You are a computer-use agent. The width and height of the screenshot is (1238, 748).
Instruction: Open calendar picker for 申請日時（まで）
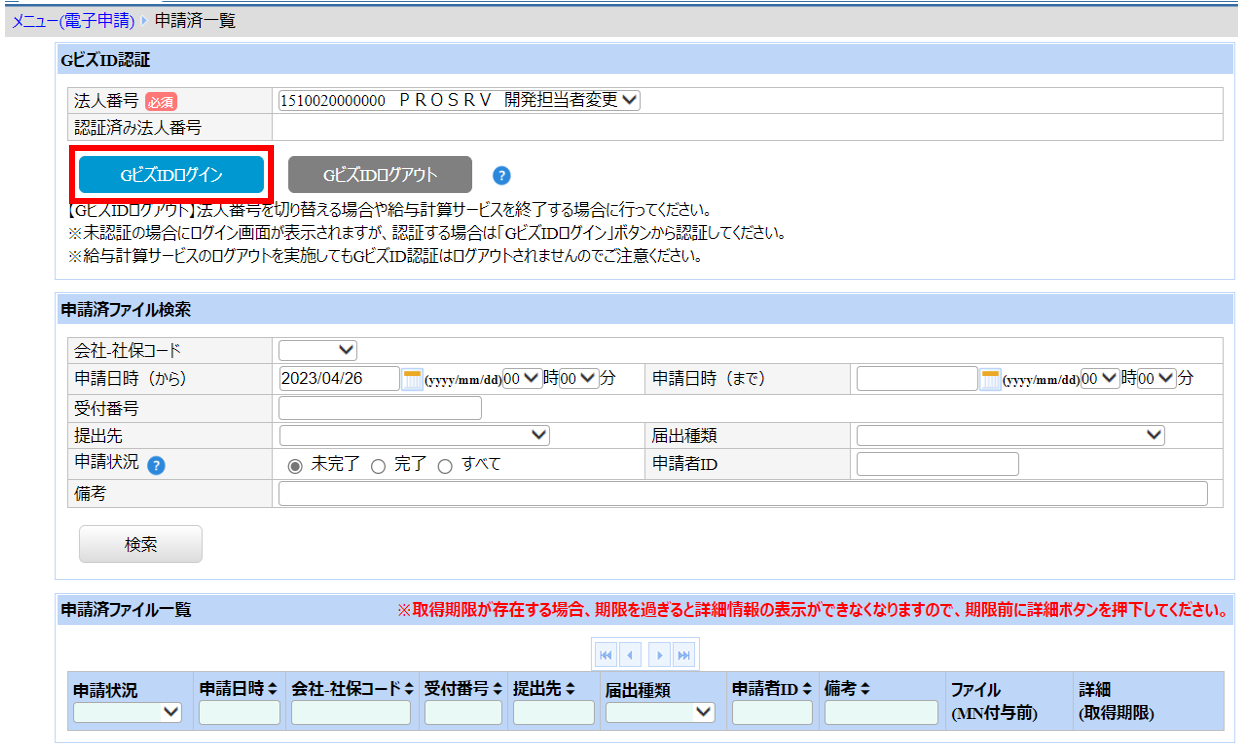990,379
